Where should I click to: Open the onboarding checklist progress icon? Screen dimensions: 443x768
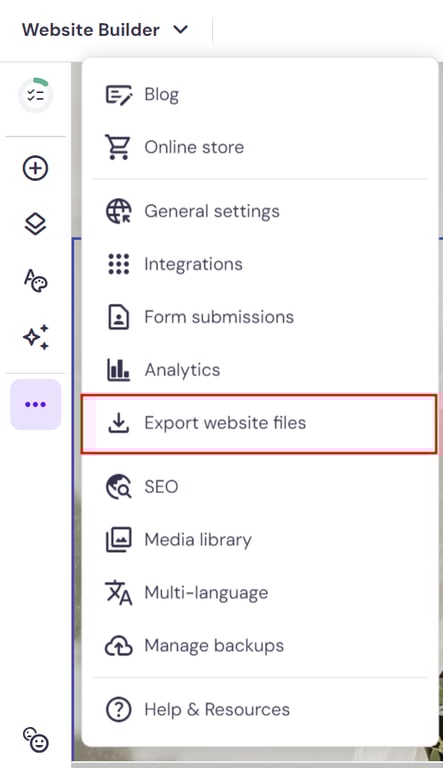coord(35,95)
